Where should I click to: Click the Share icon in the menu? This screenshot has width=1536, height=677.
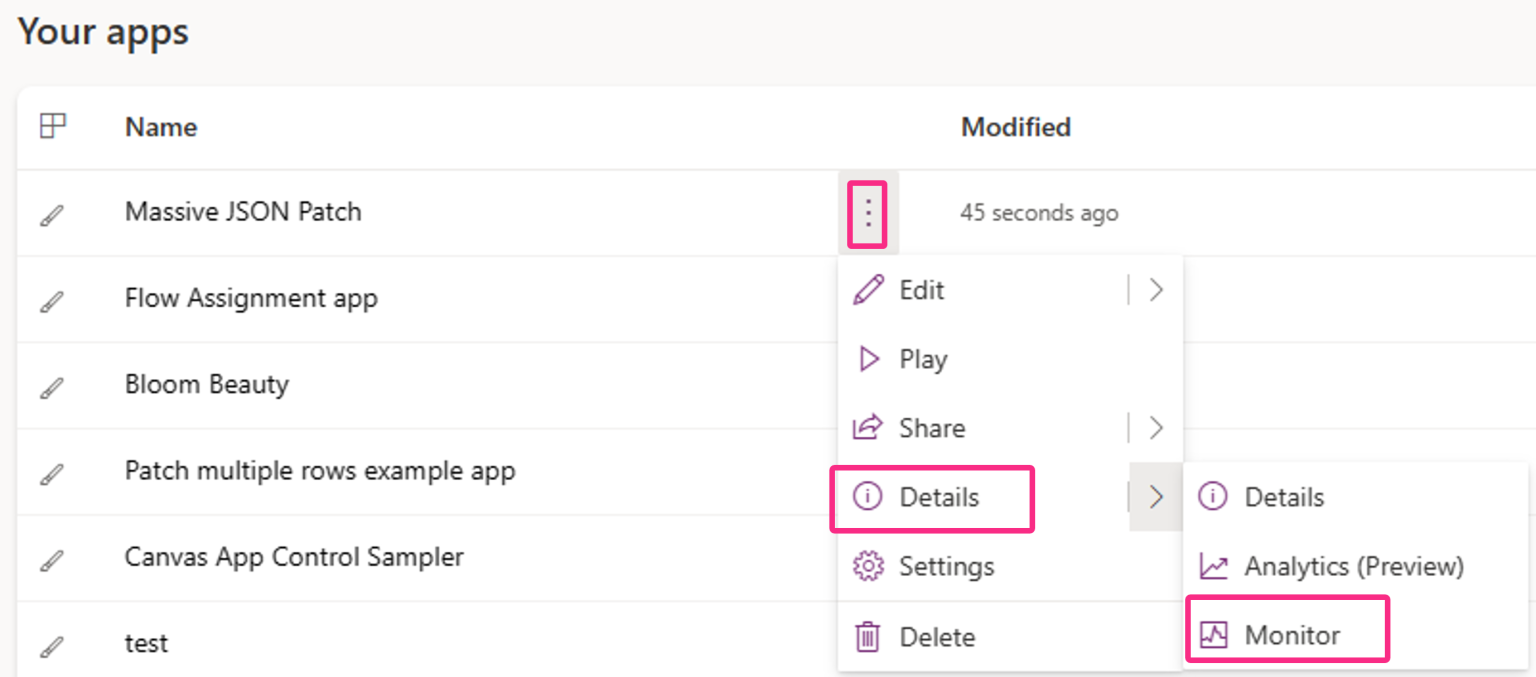point(869,428)
